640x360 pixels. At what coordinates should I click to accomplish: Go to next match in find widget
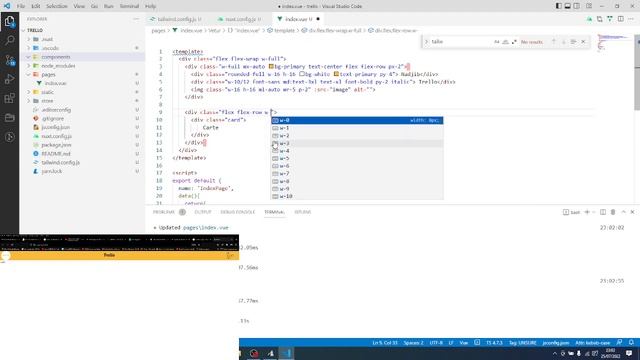pyautogui.click(x=564, y=42)
